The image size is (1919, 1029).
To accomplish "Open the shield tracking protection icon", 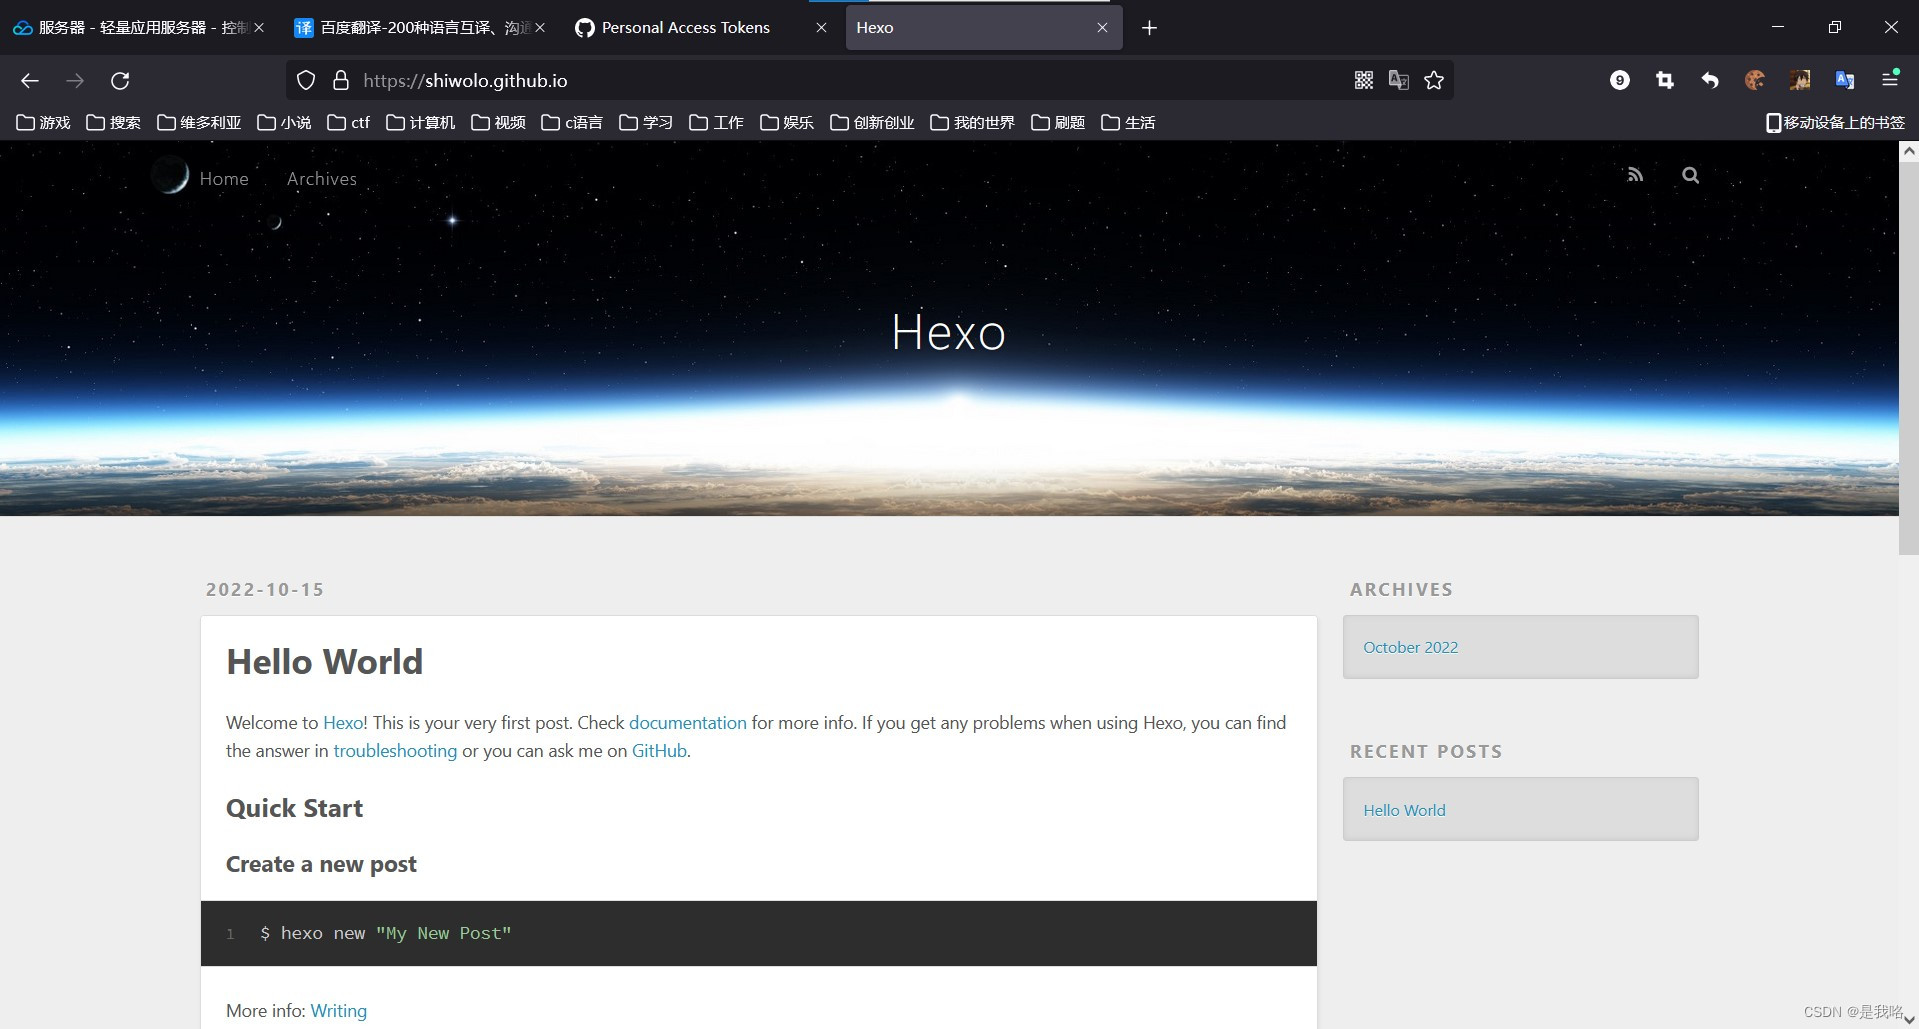I will click(306, 80).
